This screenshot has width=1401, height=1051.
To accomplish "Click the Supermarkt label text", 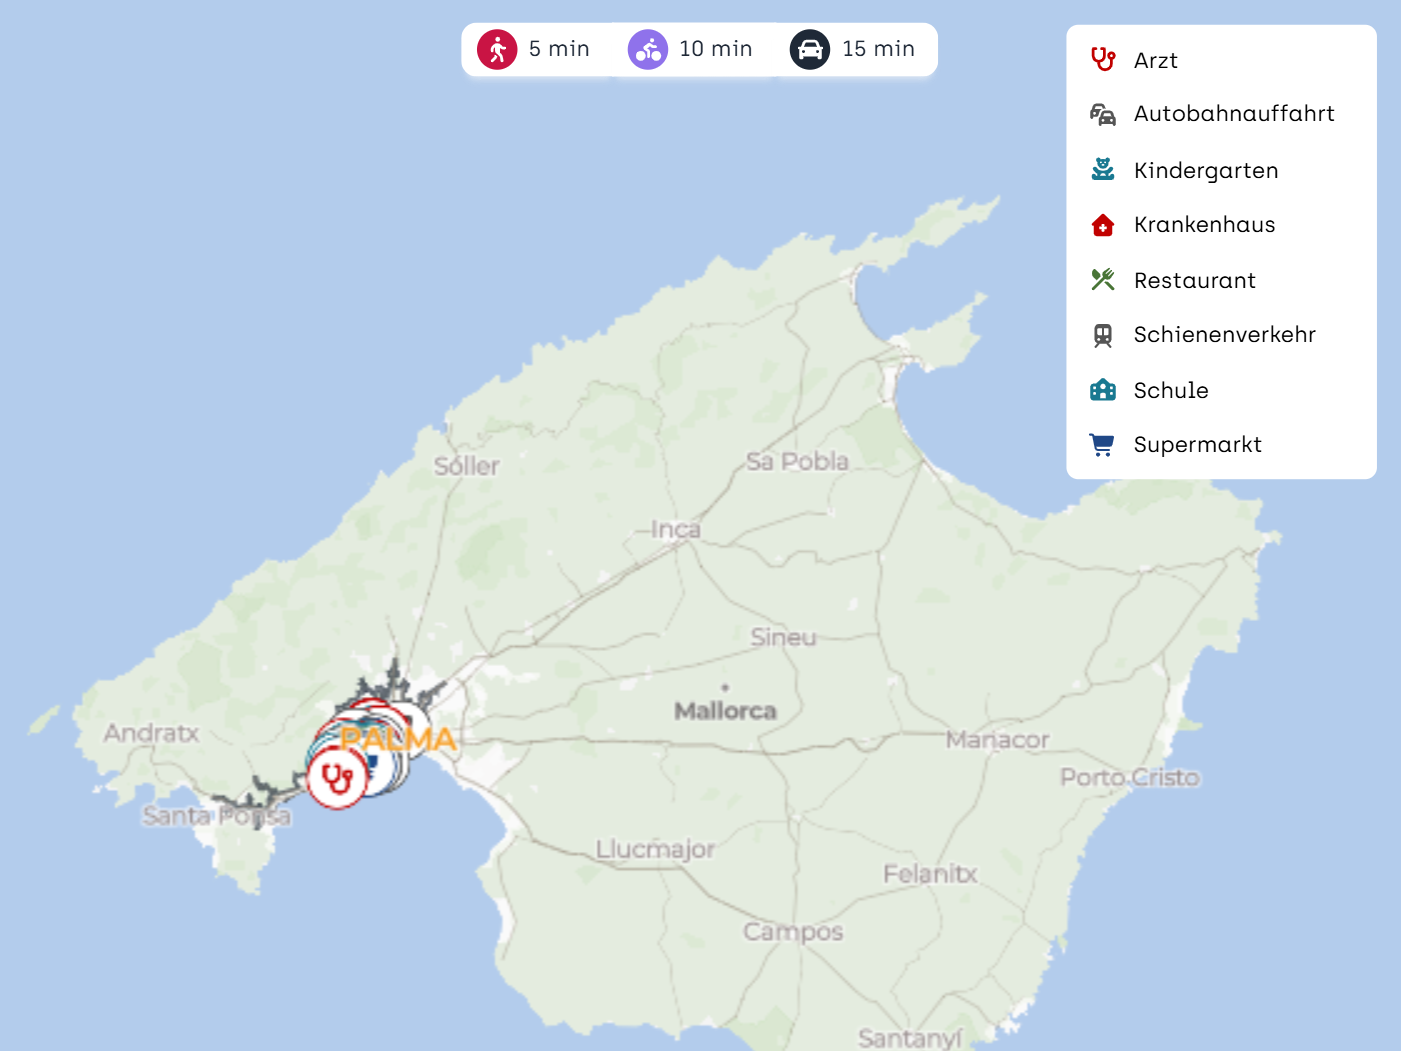I will [1197, 445].
